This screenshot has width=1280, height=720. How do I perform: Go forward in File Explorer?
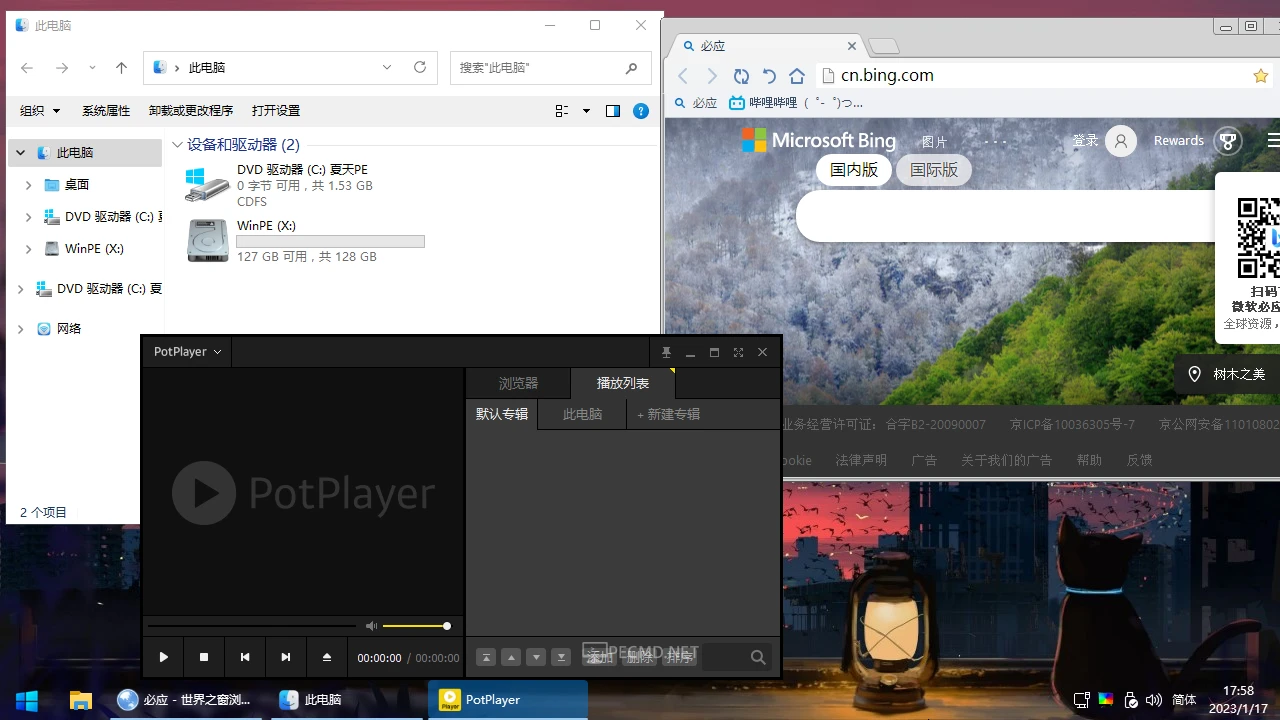62,68
